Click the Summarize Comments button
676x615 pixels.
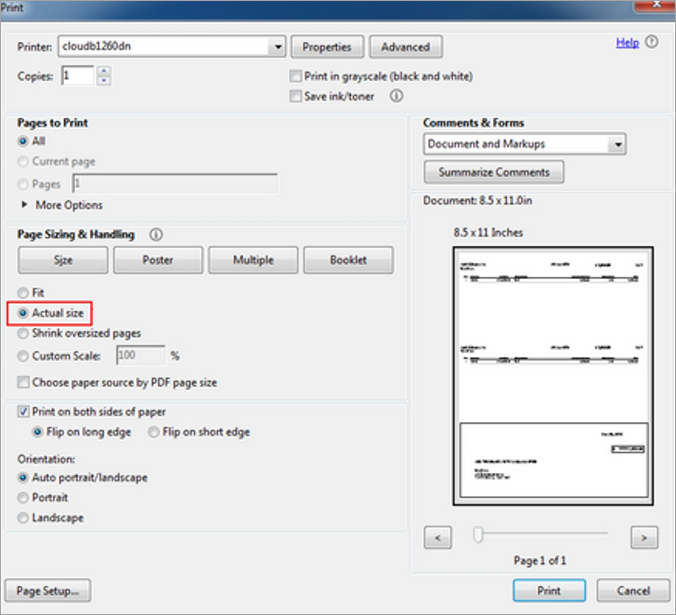pyautogui.click(x=494, y=172)
